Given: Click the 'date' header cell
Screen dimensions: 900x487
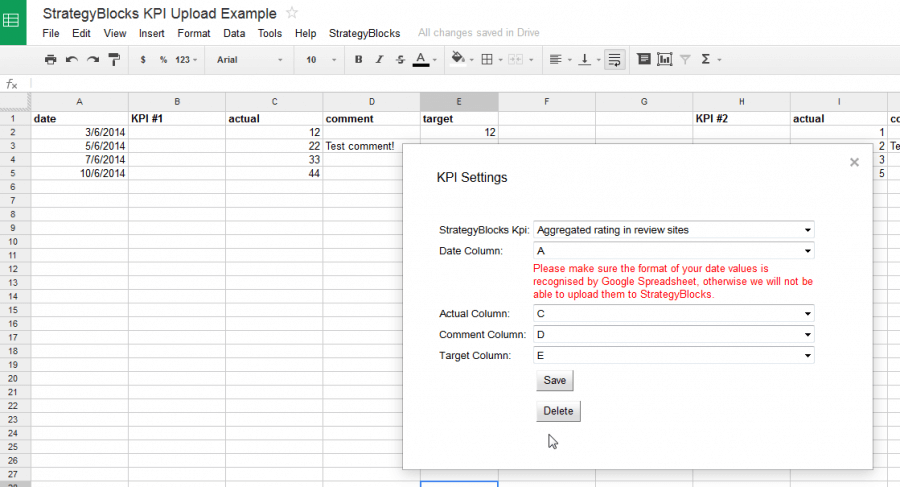Looking at the screenshot, I should (79, 118).
